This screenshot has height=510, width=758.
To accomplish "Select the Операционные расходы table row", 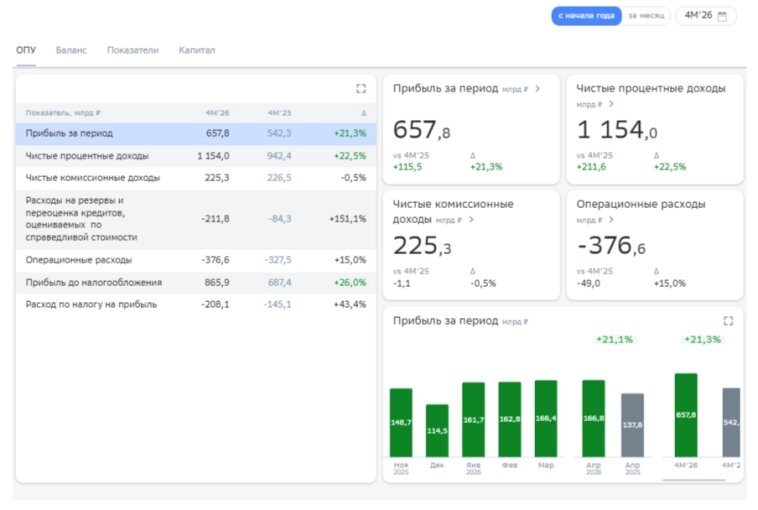I will click(196, 260).
